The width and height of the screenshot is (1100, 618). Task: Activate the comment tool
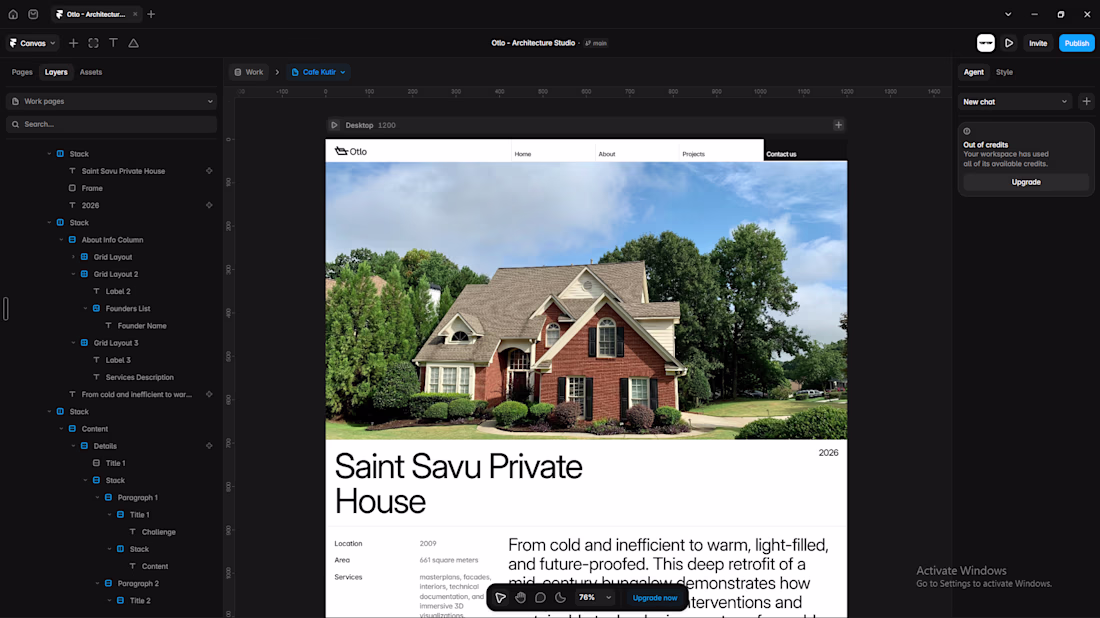click(540, 598)
